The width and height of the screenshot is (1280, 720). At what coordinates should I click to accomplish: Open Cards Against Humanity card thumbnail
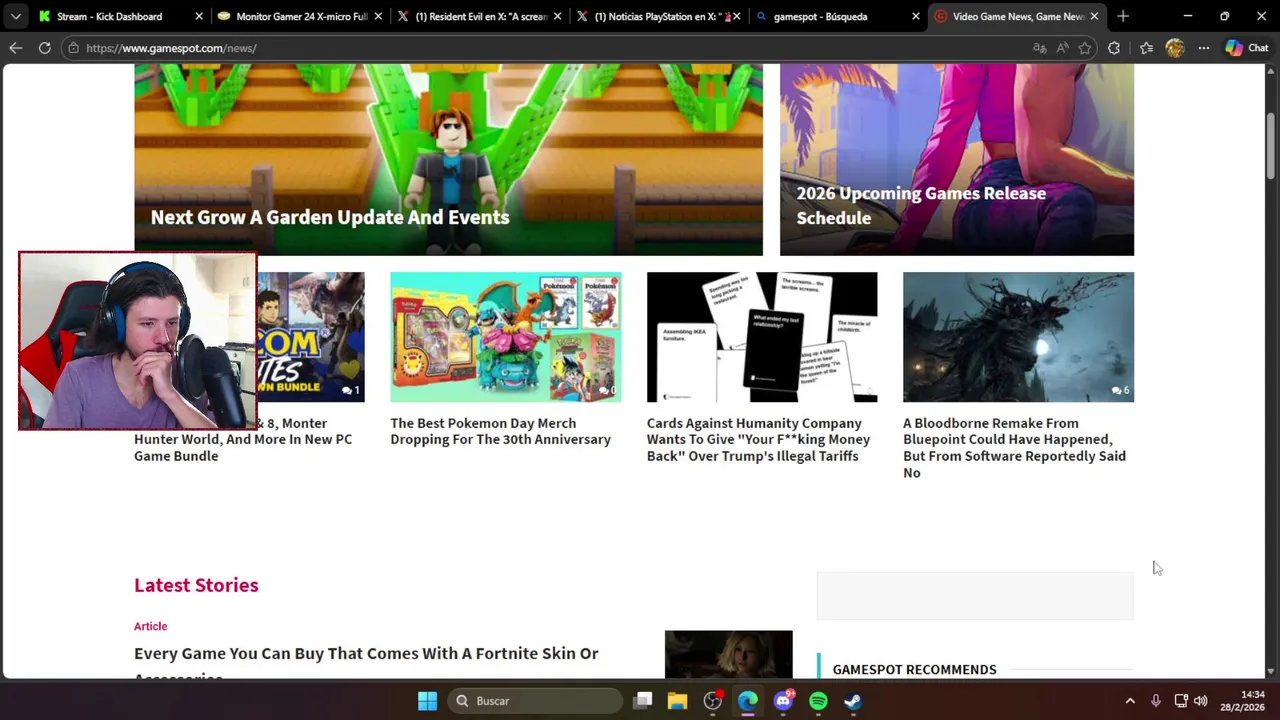pyautogui.click(x=762, y=337)
